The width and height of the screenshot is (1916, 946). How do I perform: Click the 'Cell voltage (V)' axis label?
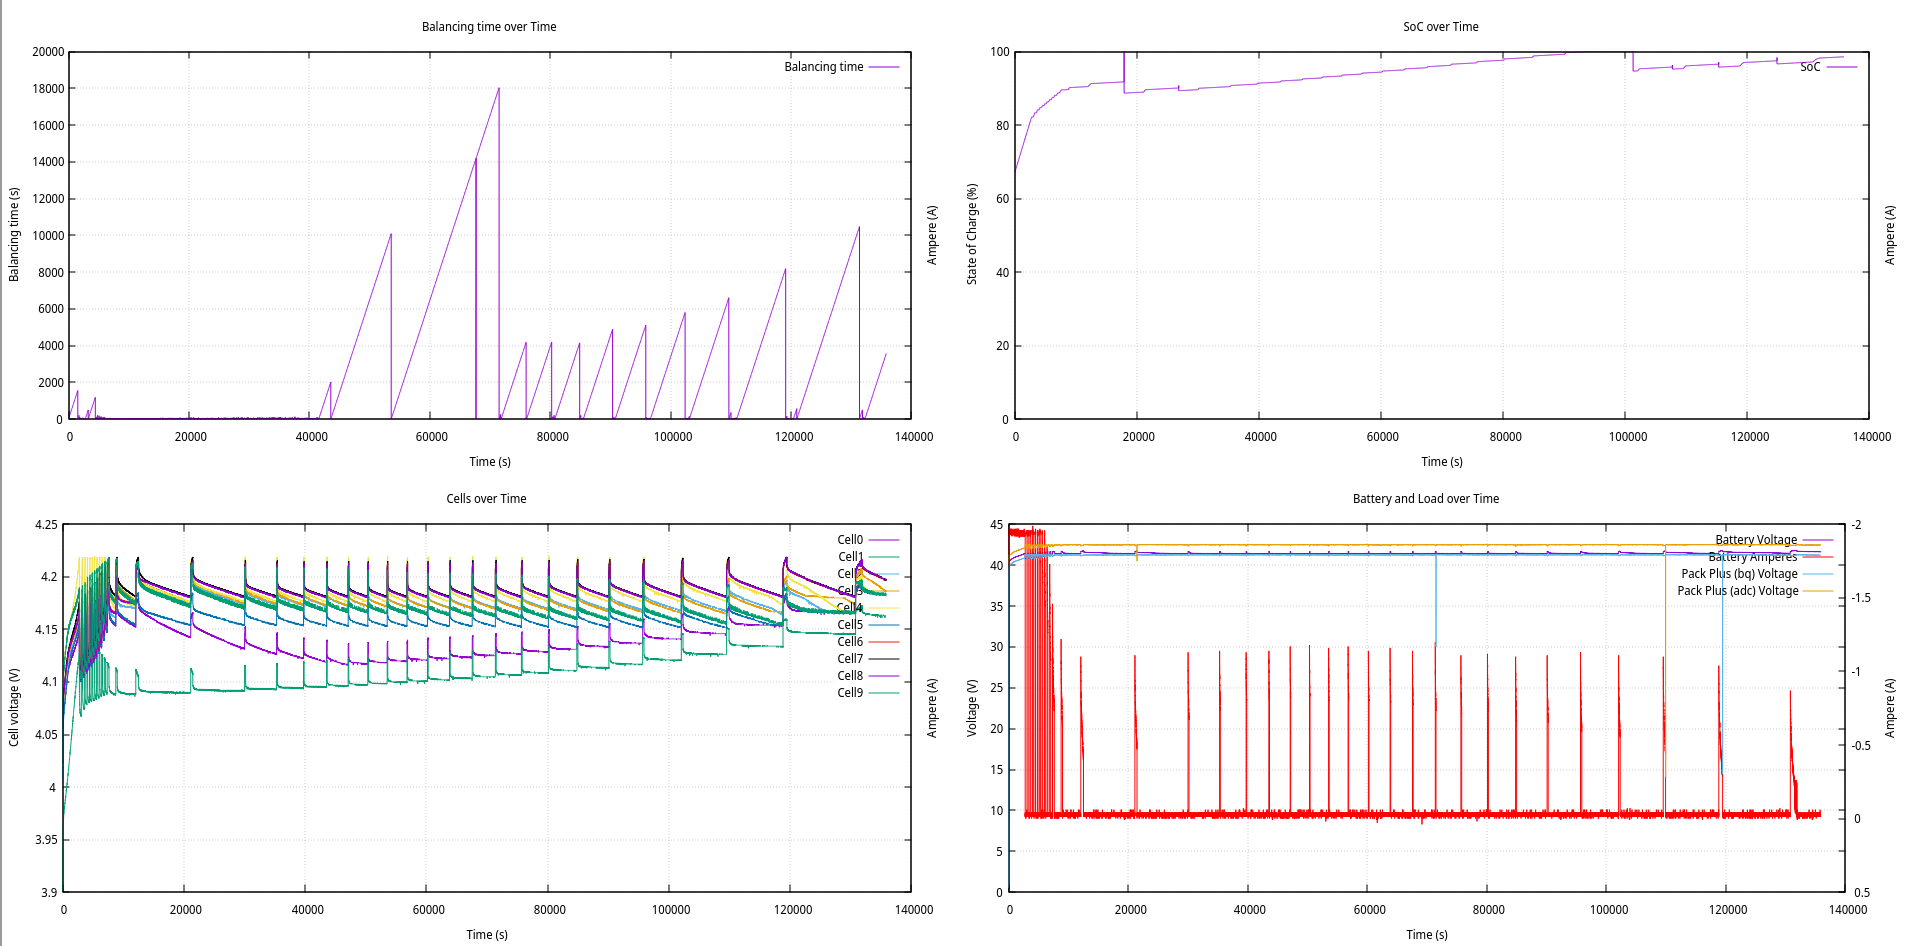(x=14, y=708)
